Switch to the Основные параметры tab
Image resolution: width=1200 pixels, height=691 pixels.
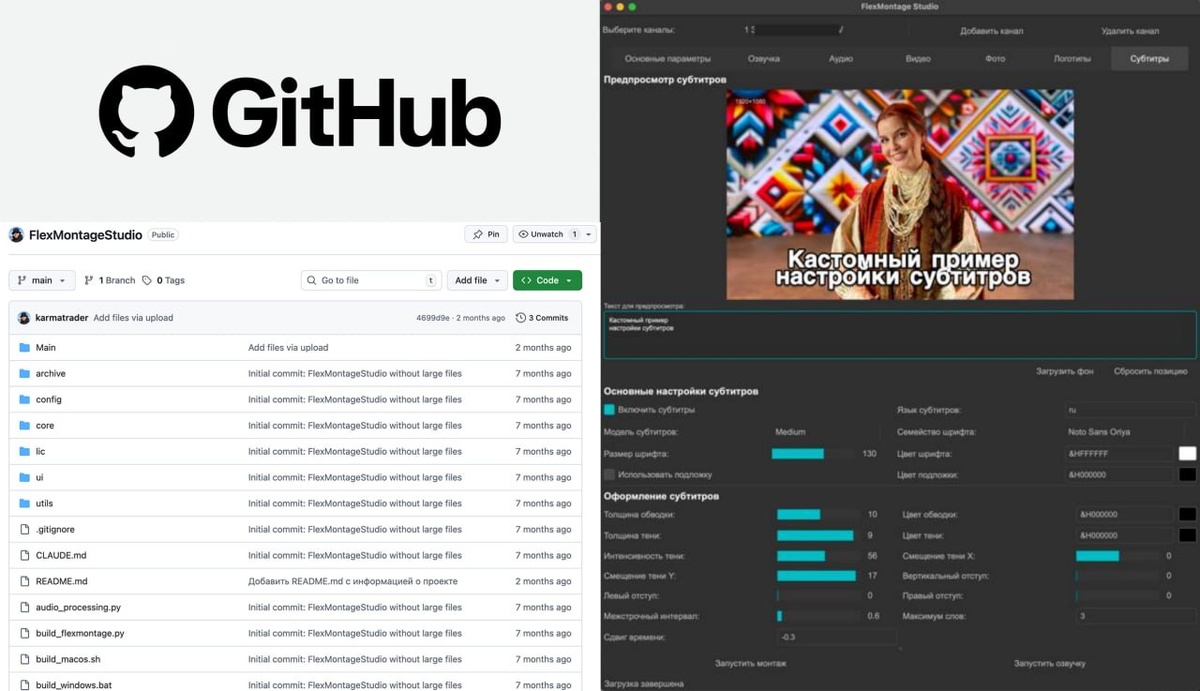point(667,59)
